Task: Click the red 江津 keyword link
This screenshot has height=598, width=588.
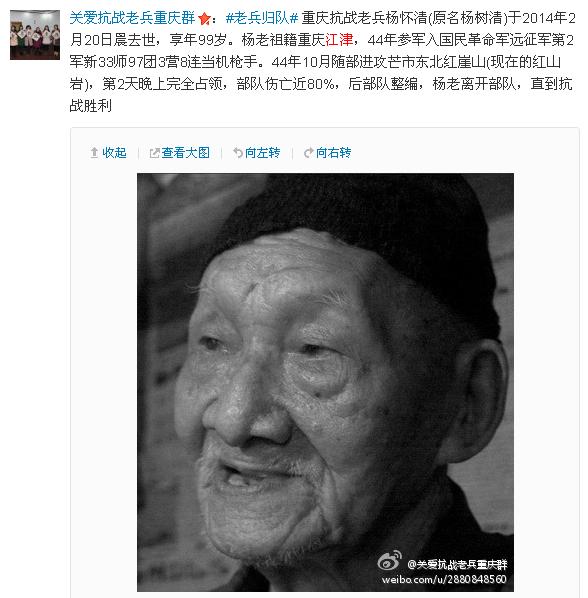Action: (339, 40)
